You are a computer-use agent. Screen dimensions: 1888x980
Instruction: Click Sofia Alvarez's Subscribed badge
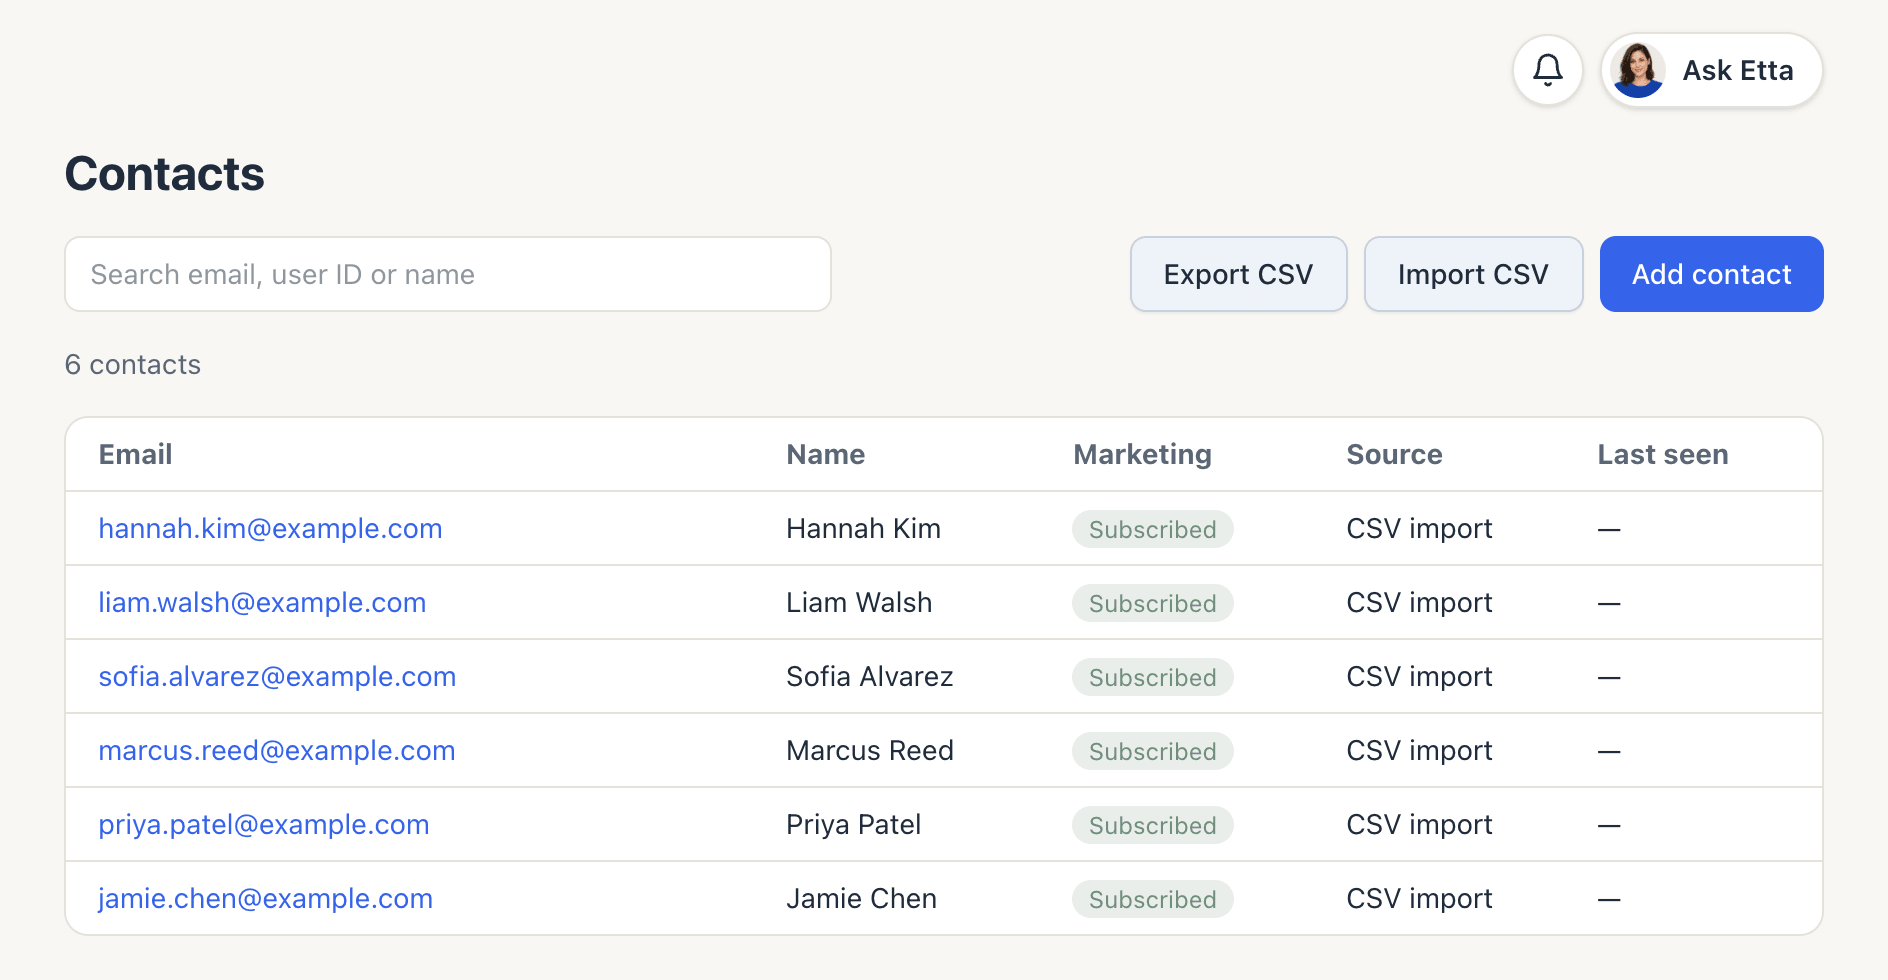coord(1153,677)
